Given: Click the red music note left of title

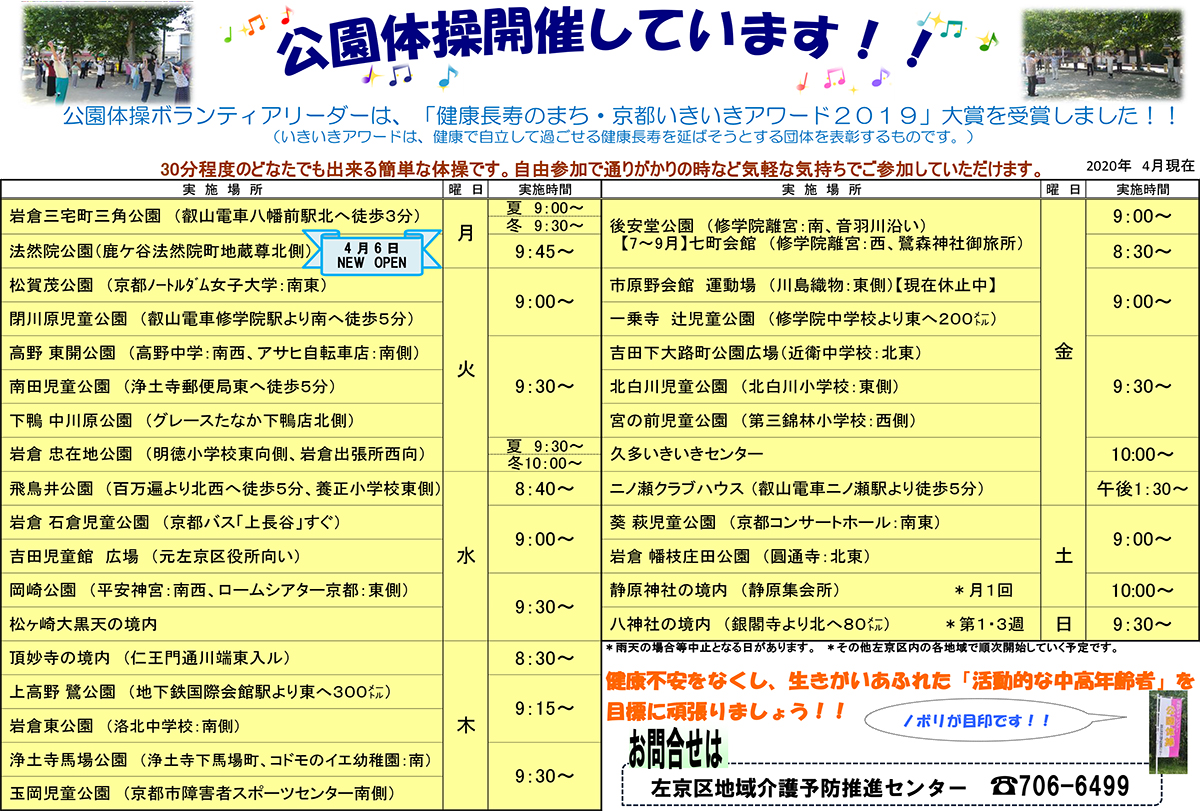Looking at the screenshot, I should 286,15.
